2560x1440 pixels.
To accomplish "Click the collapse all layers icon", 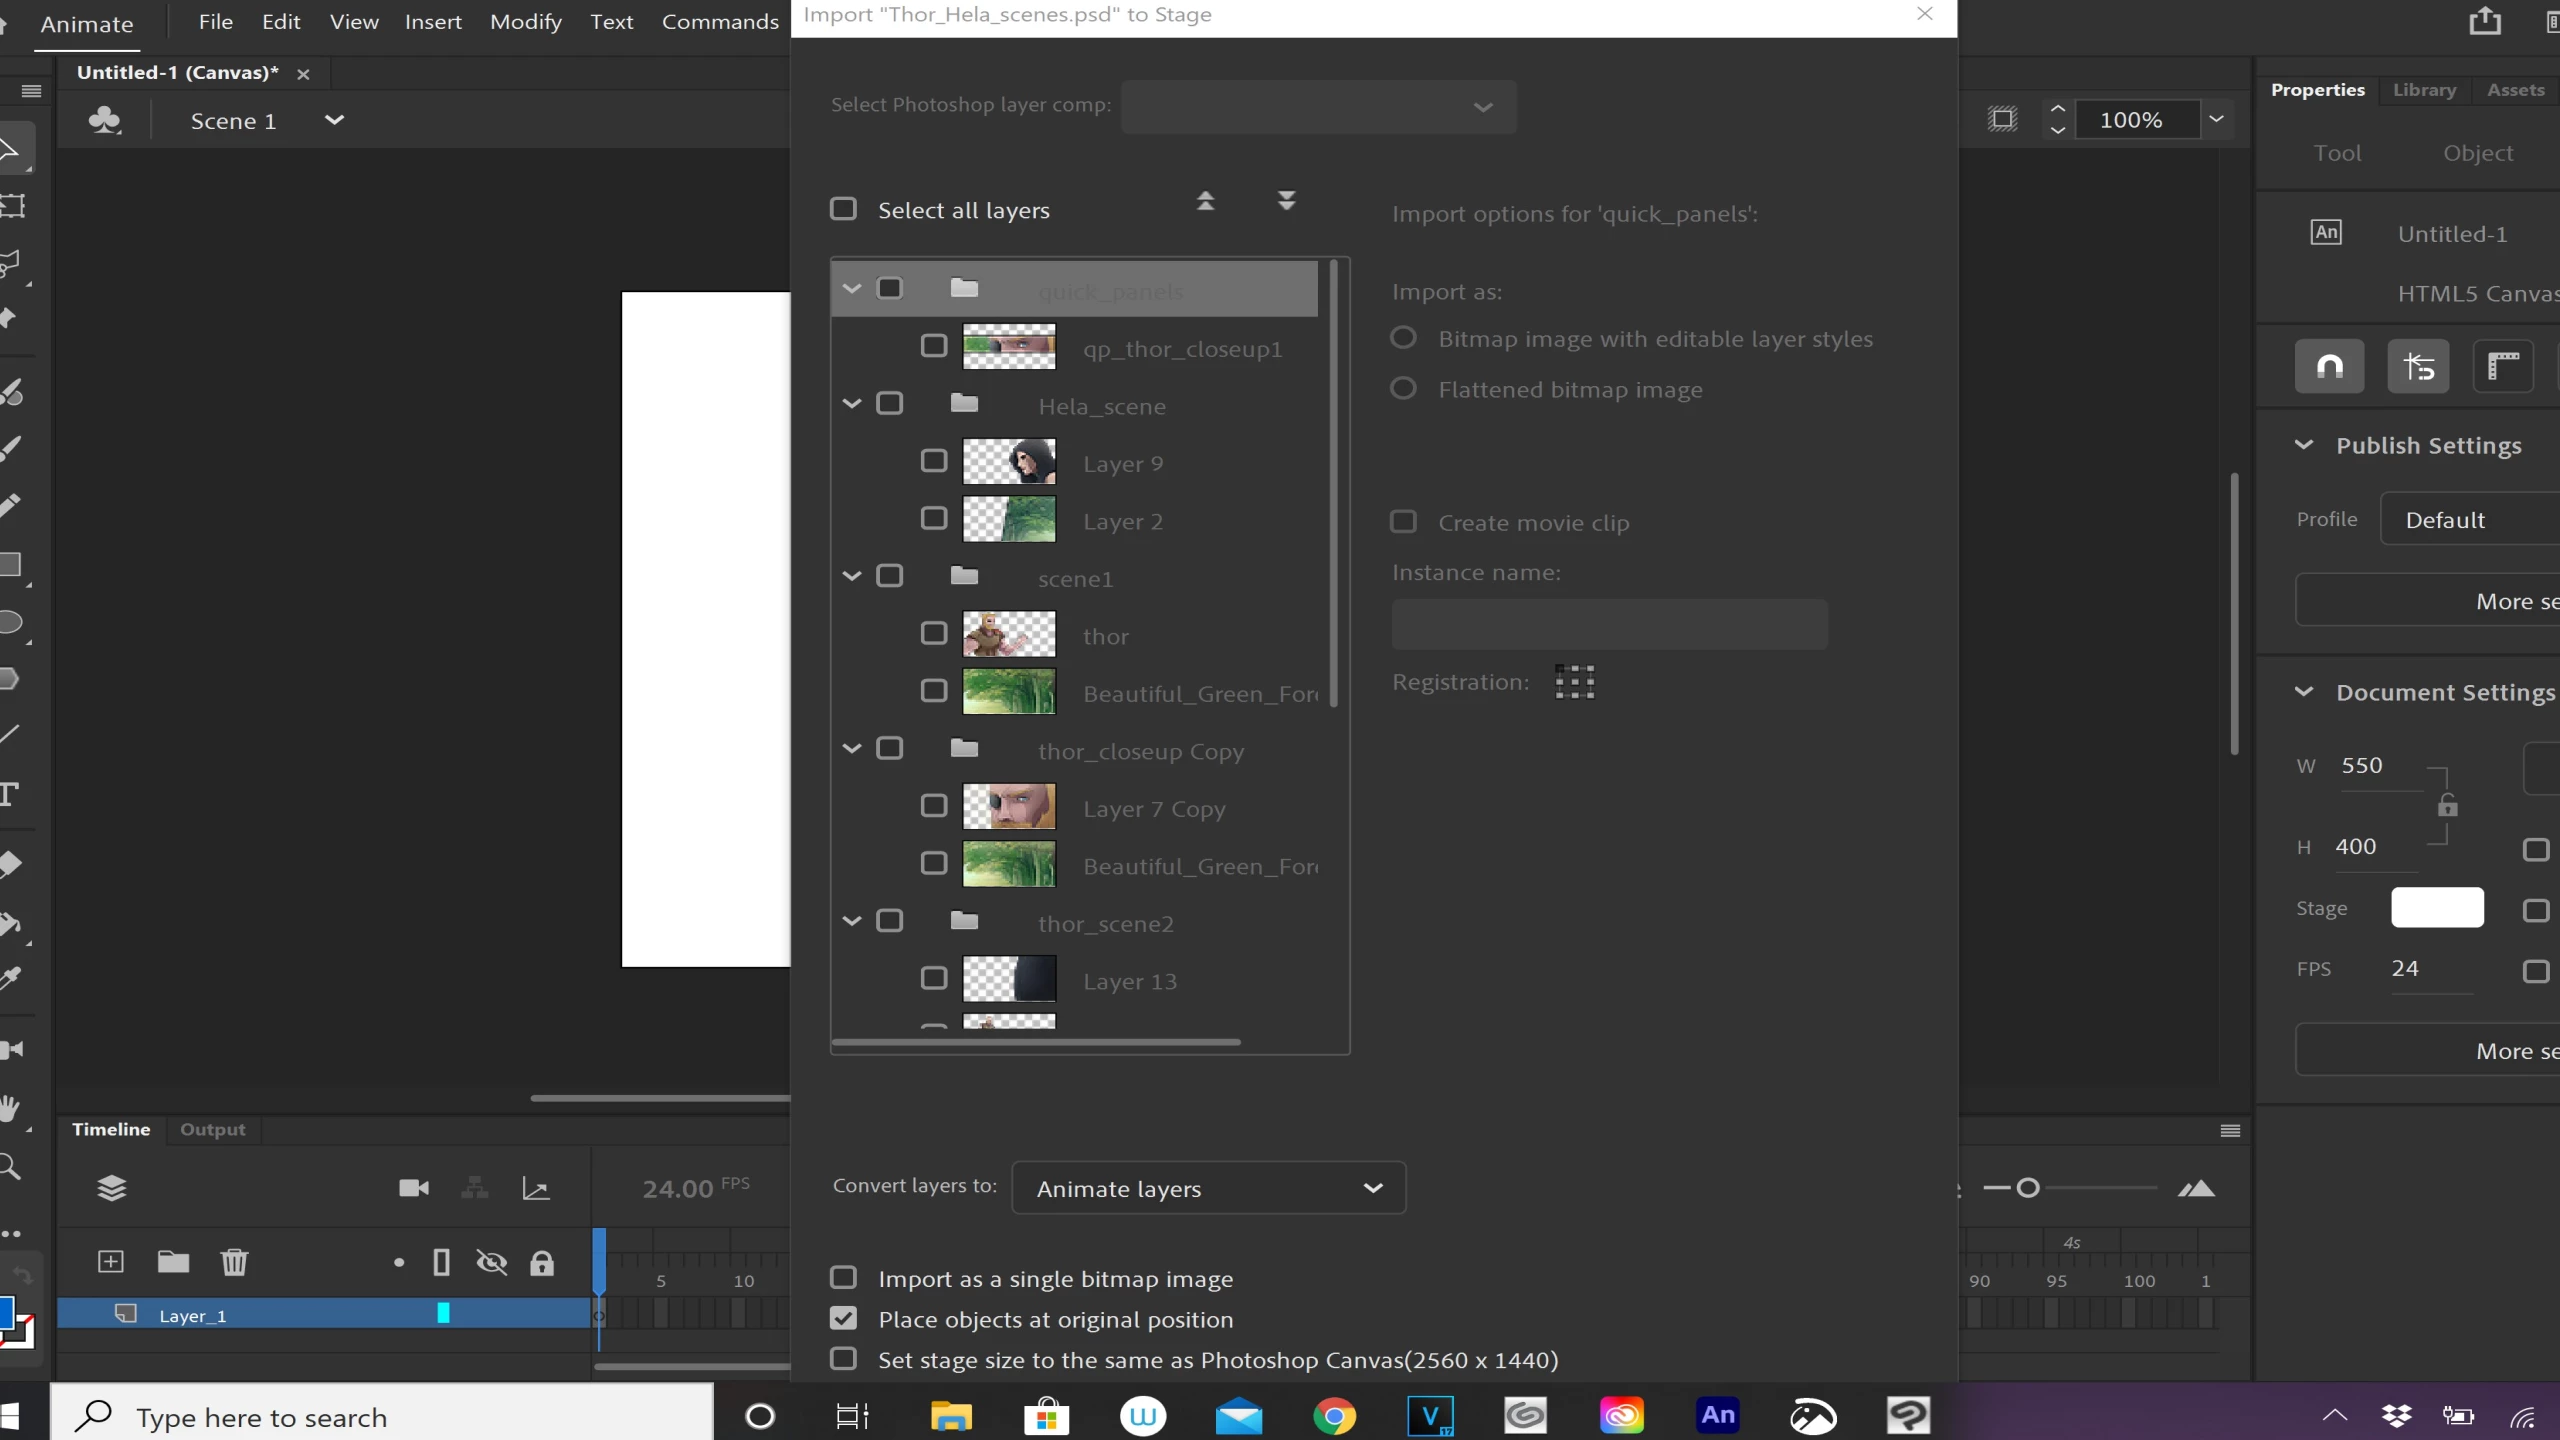I will click(1205, 201).
